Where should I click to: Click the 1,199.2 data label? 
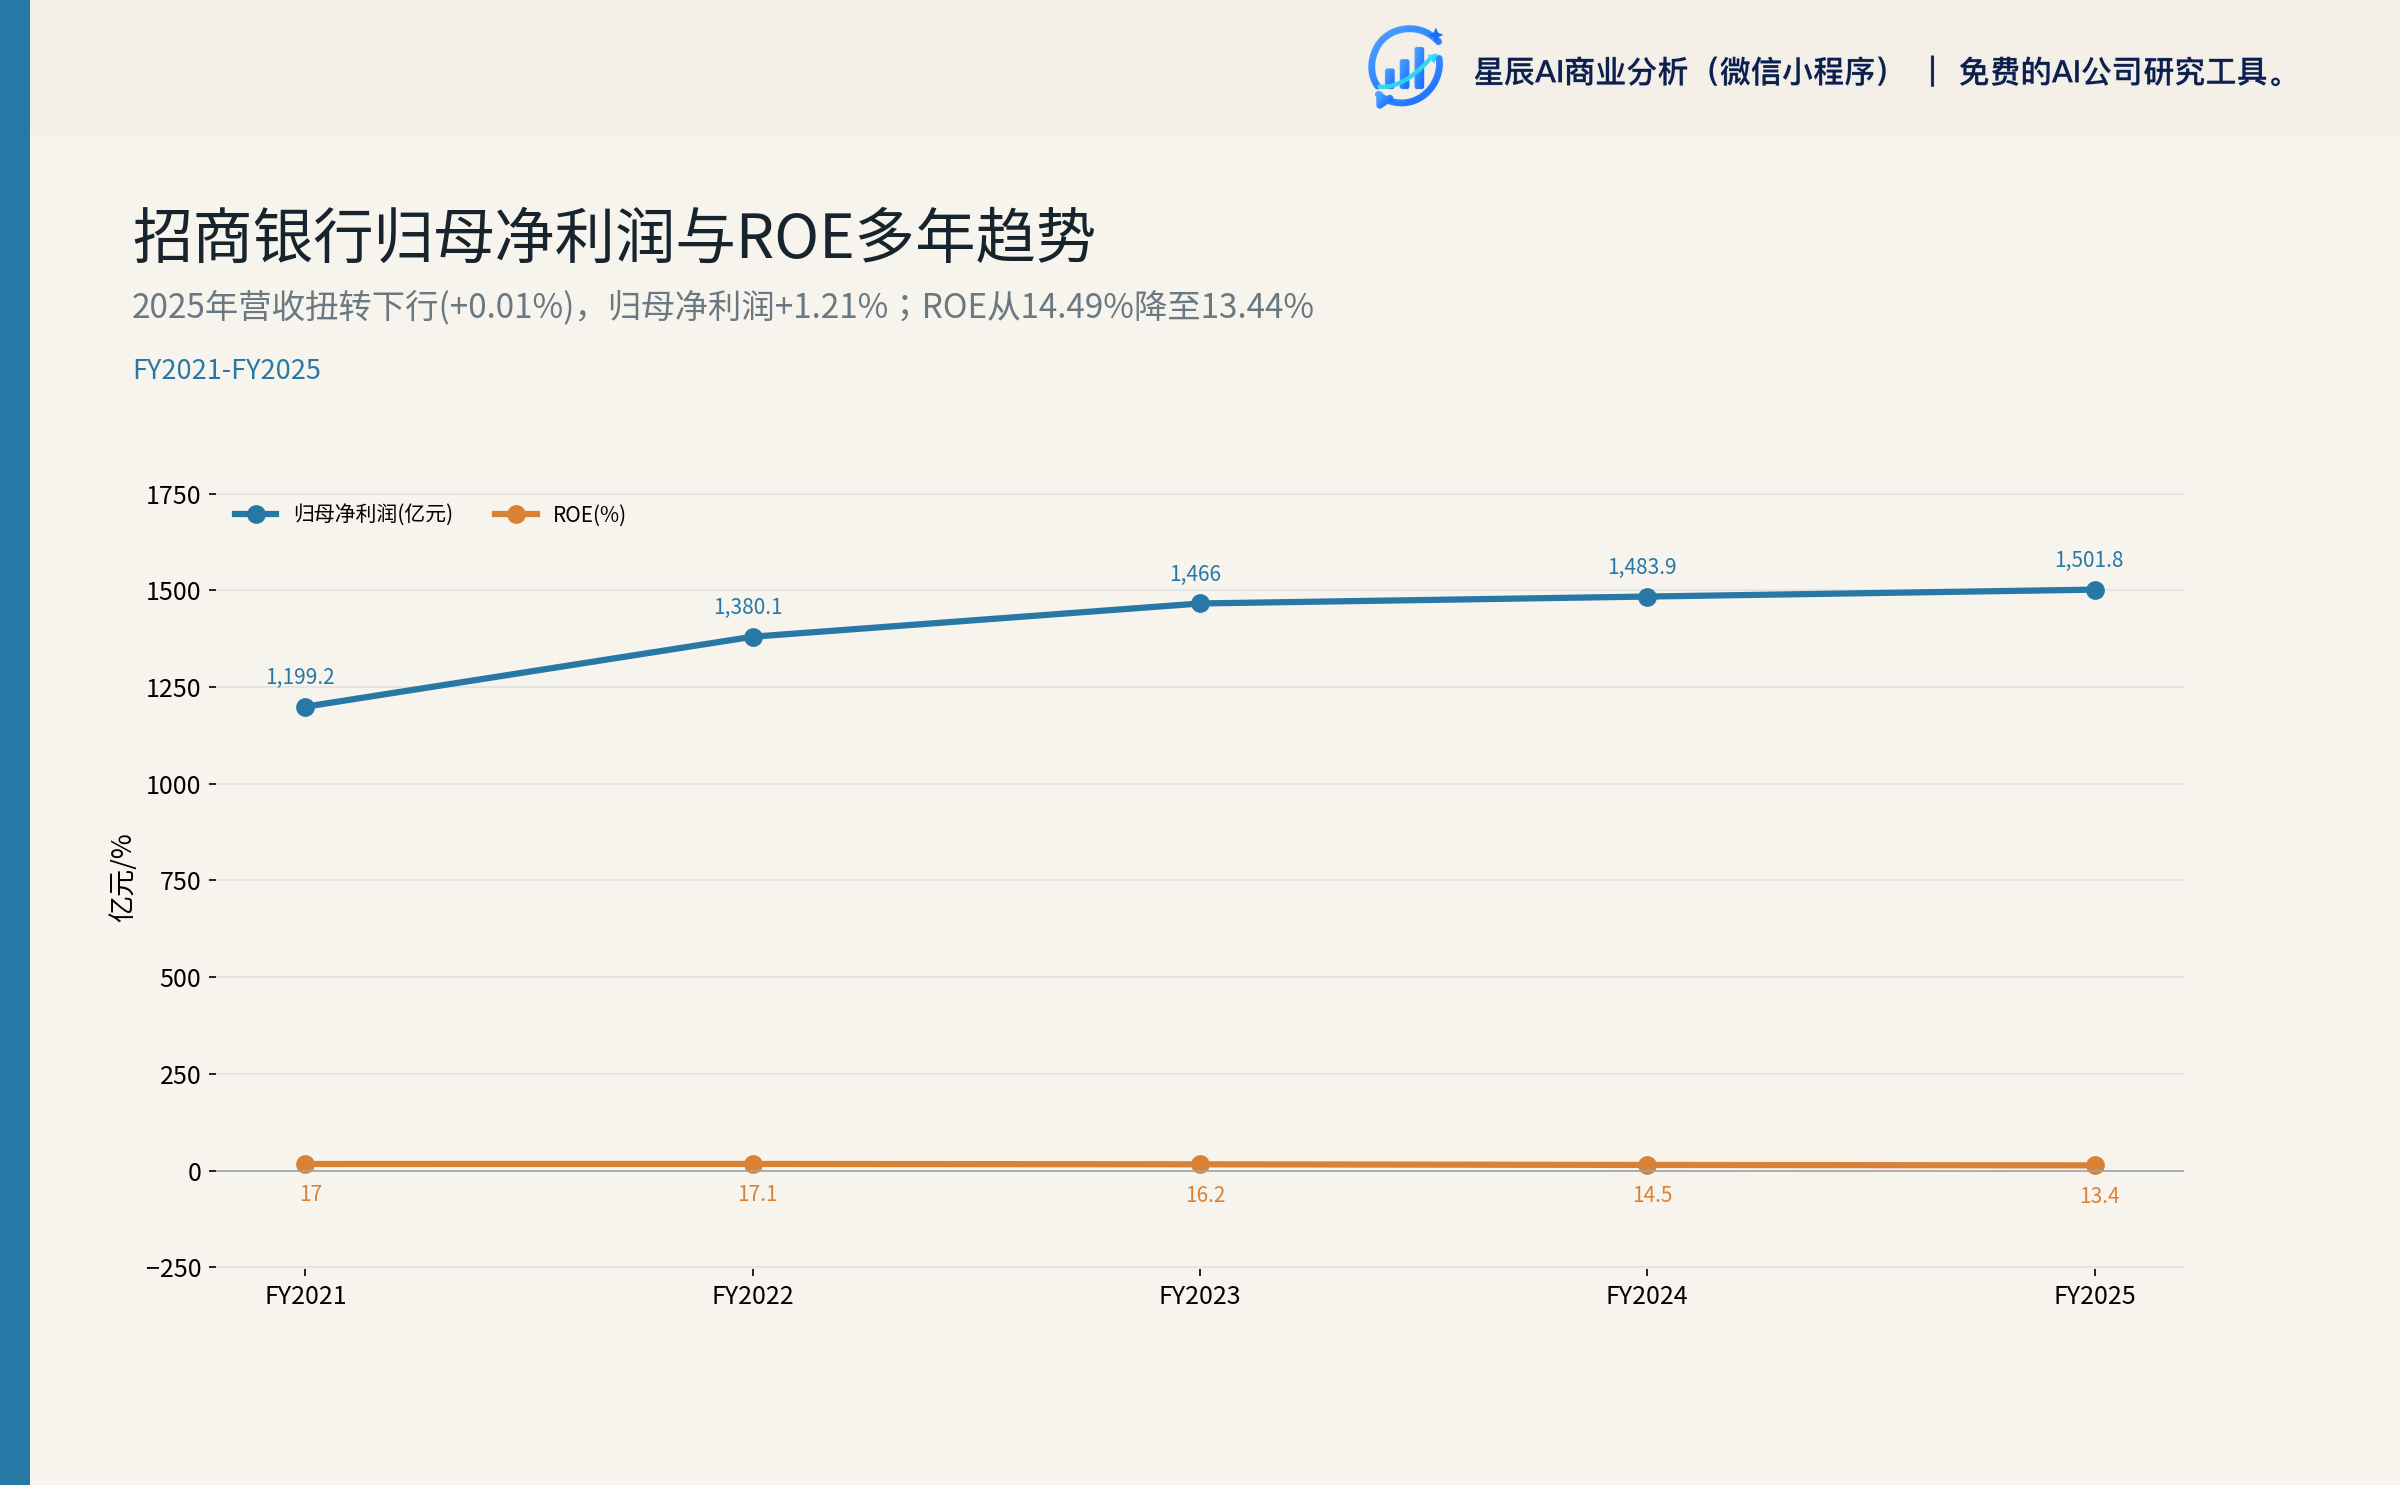pyautogui.click(x=300, y=677)
